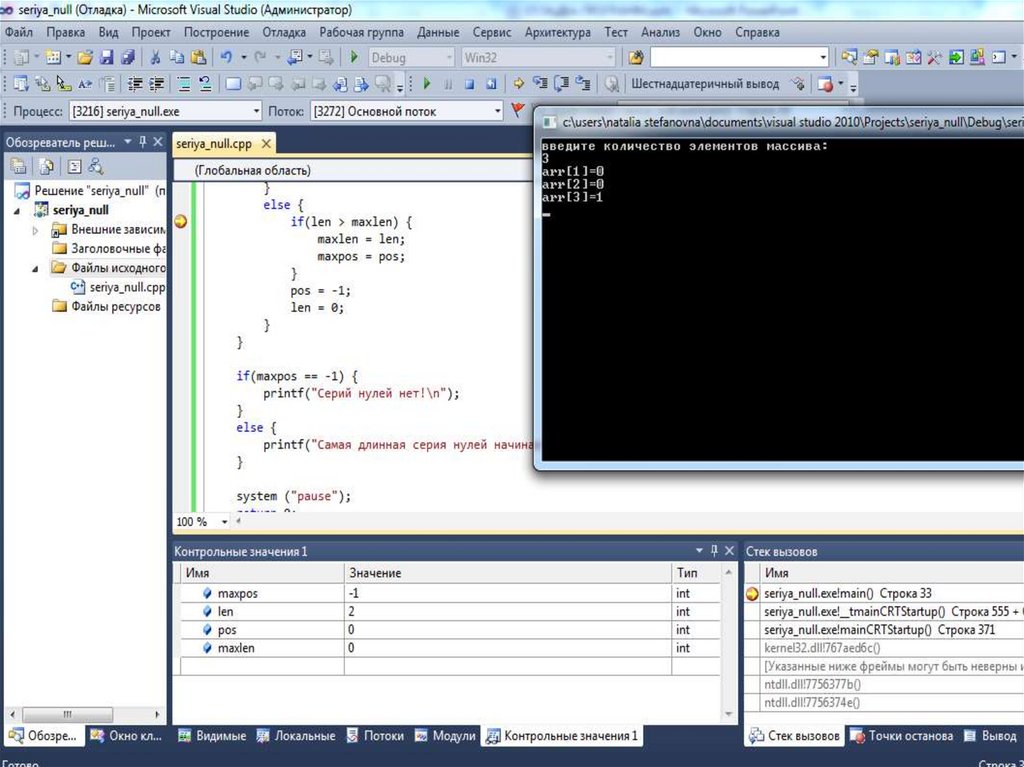The width and height of the screenshot is (1024, 767).
Task: Pause execution with Break All icon
Action: tap(447, 84)
